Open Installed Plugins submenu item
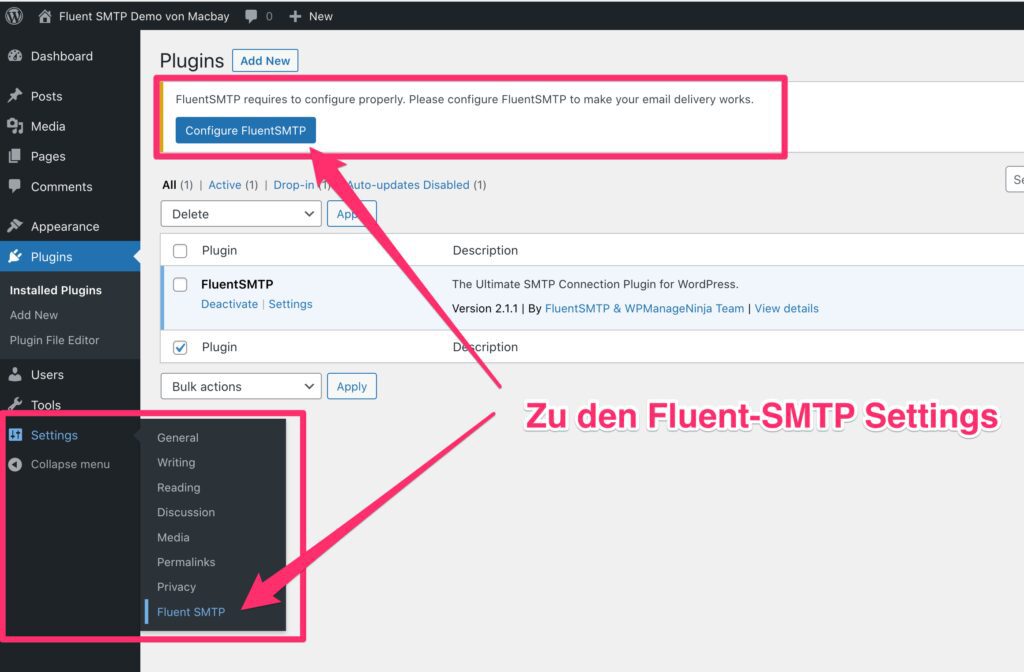This screenshot has width=1024, height=672. pos(56,290)
